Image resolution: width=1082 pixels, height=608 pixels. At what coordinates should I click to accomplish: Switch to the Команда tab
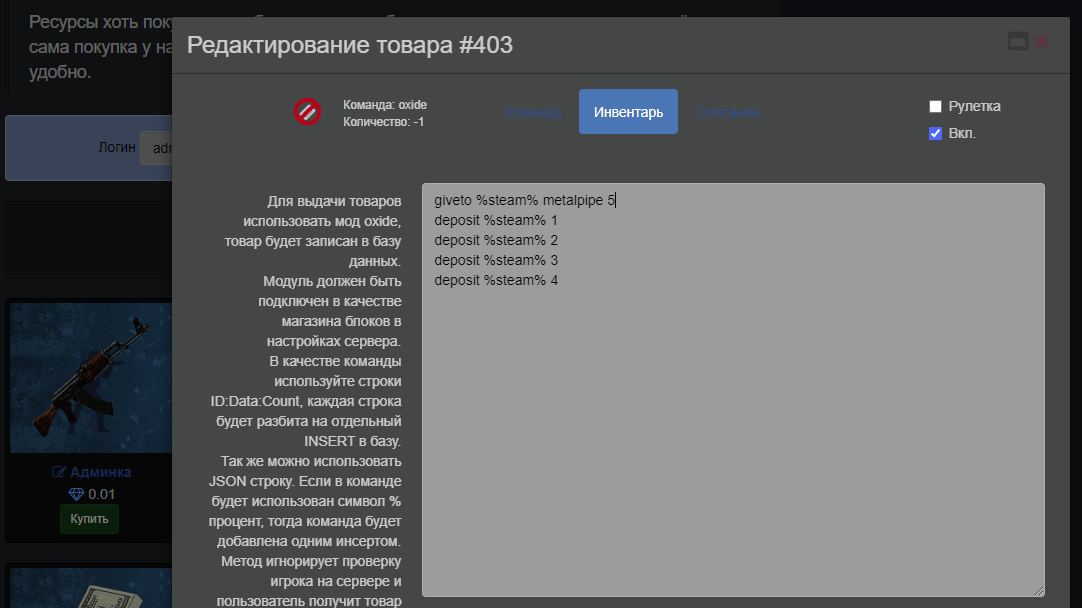tap(532, 112)
